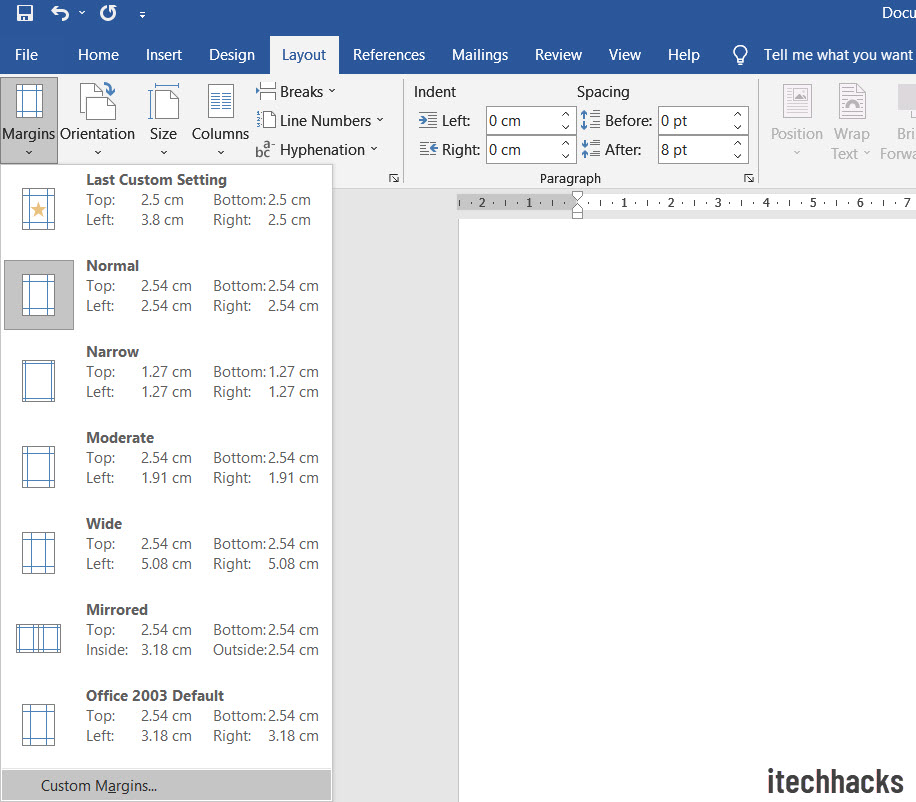Apply the Last Custom Setting margins
Image resolution: width=916 pixels, height=802 pixels.
pos(166,200)
